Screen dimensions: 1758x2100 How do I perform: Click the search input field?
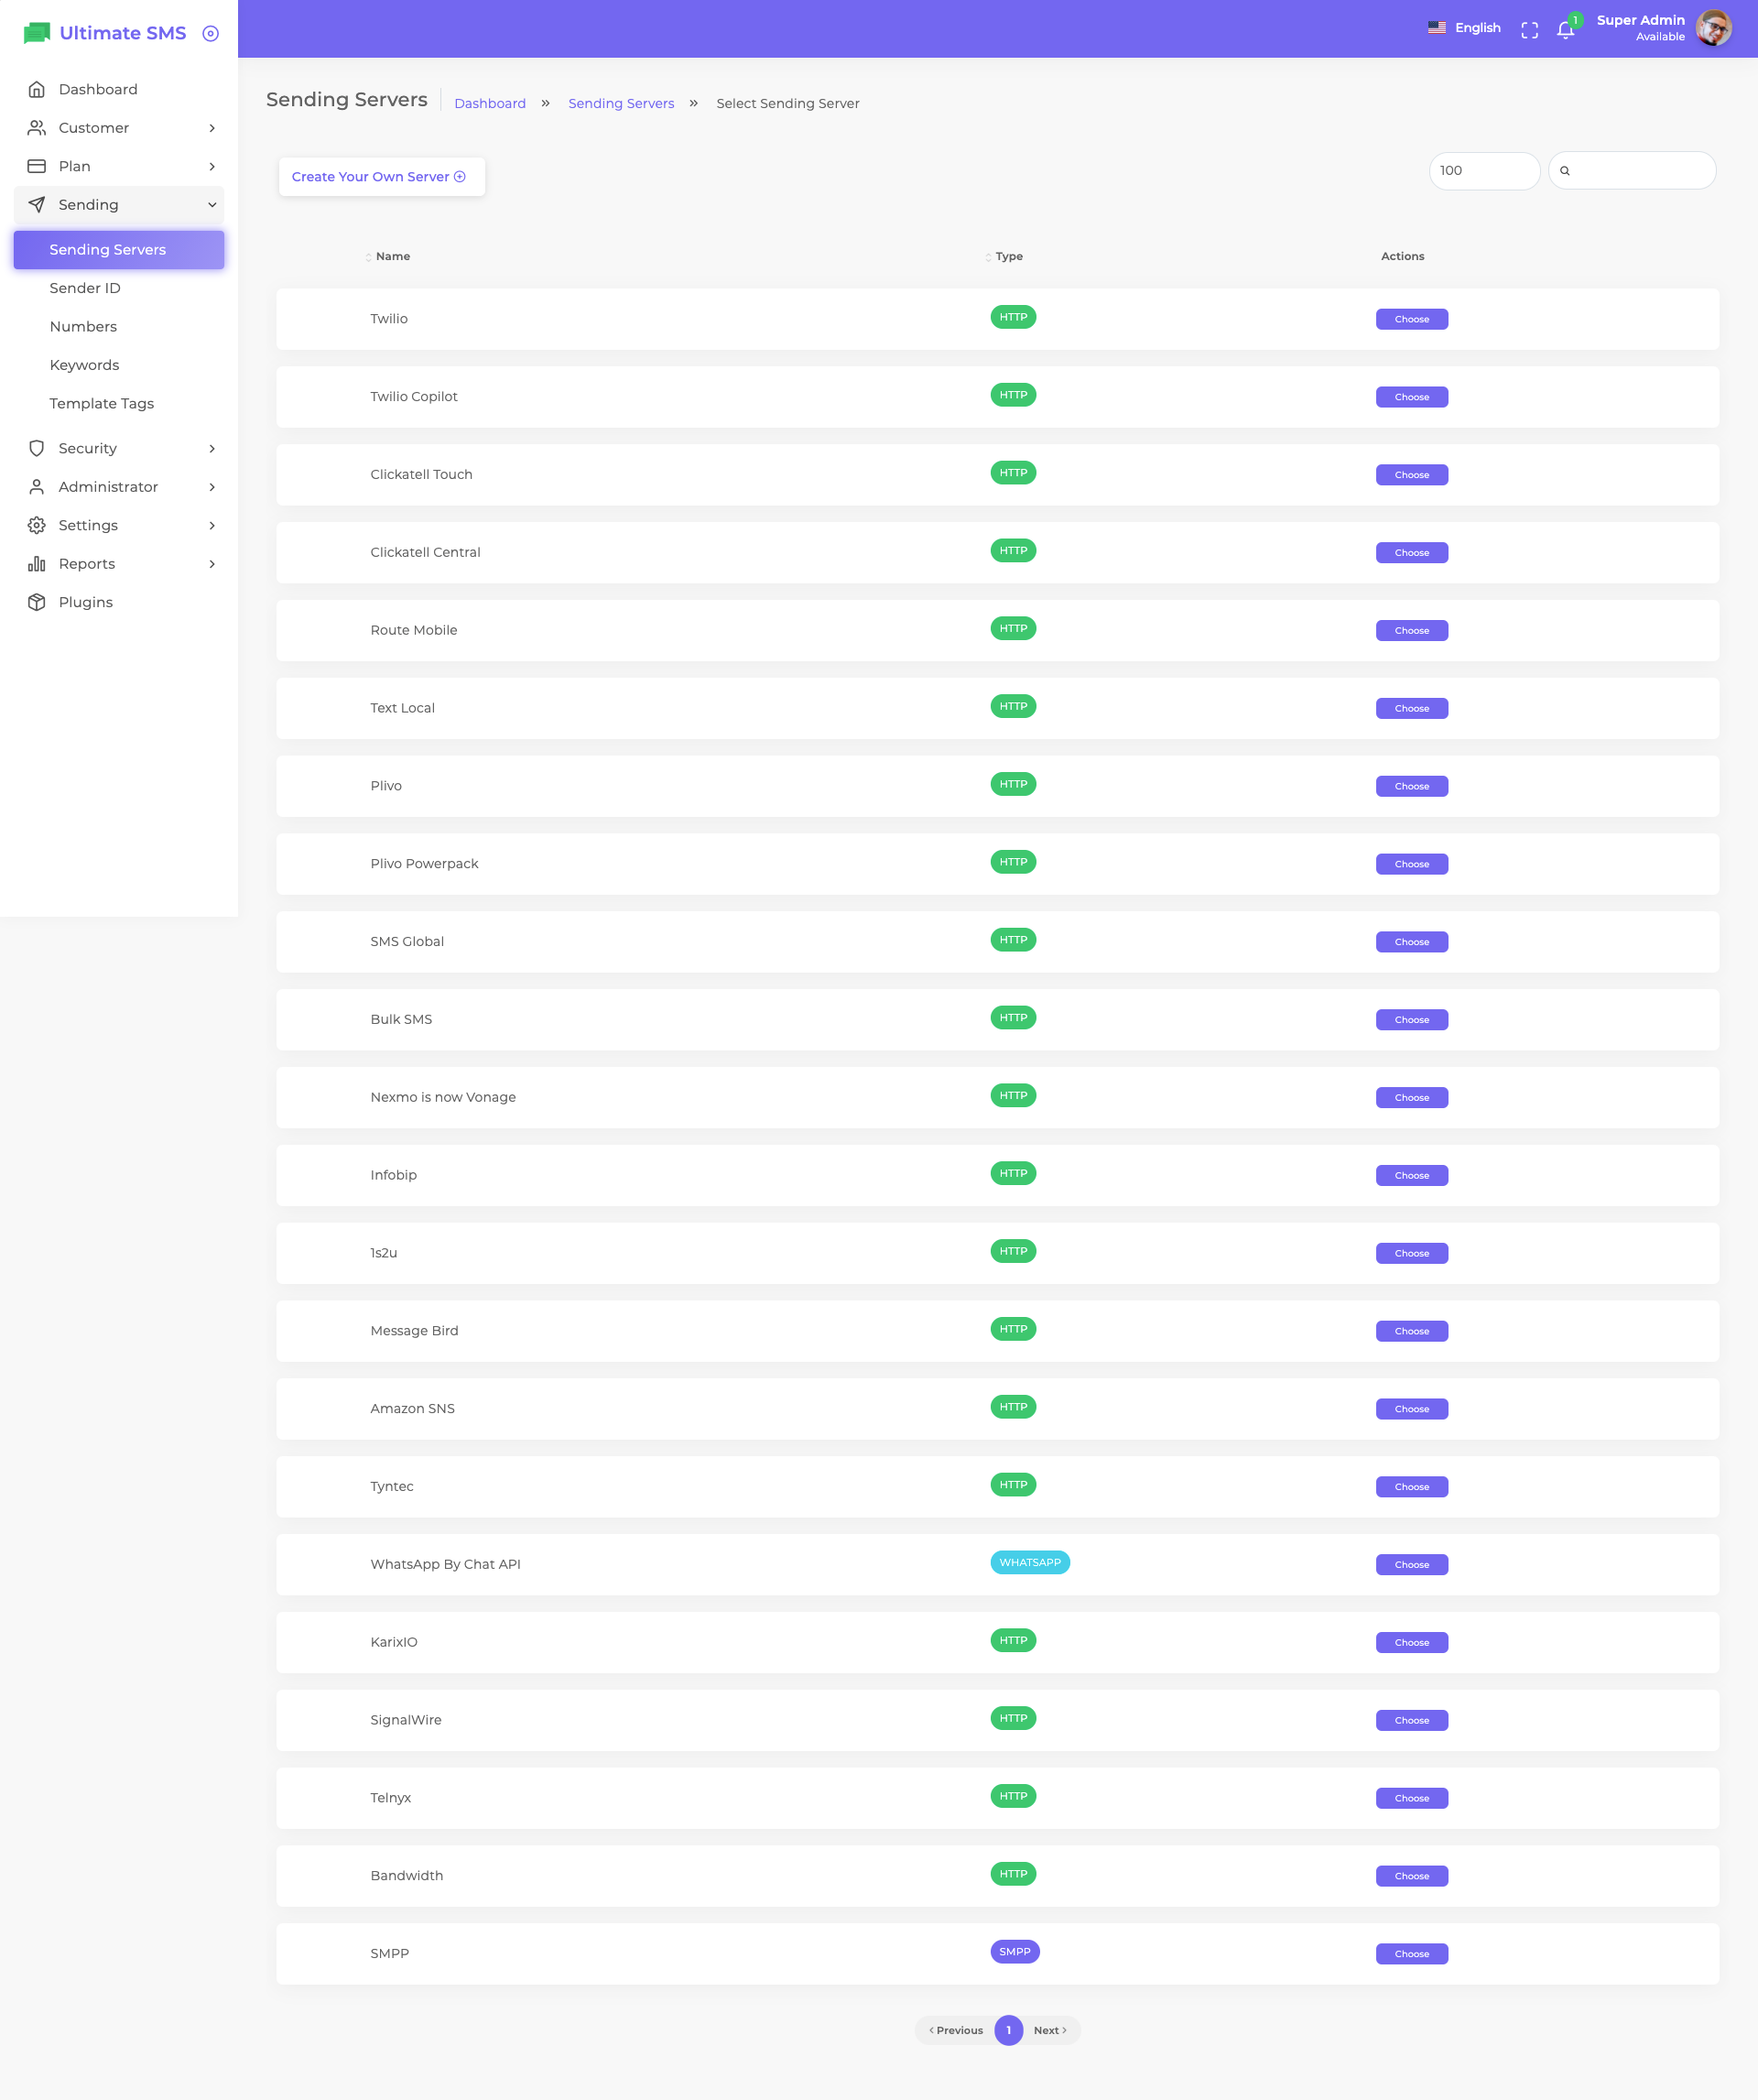pyautogui.click(x=1632, y=171)
